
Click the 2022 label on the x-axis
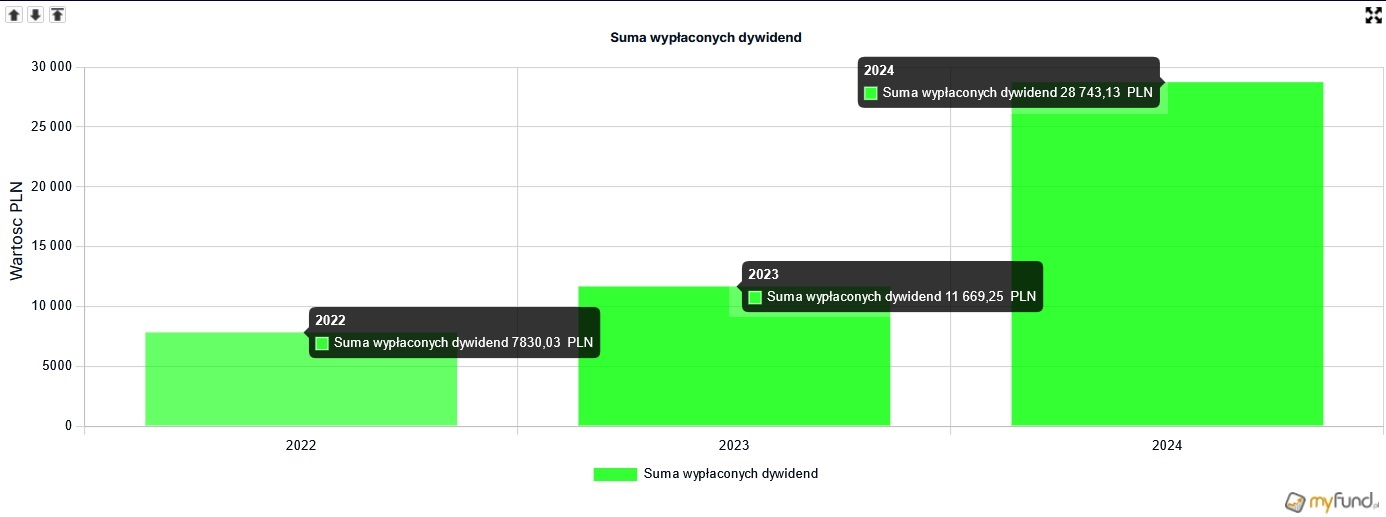pos(301,446)
